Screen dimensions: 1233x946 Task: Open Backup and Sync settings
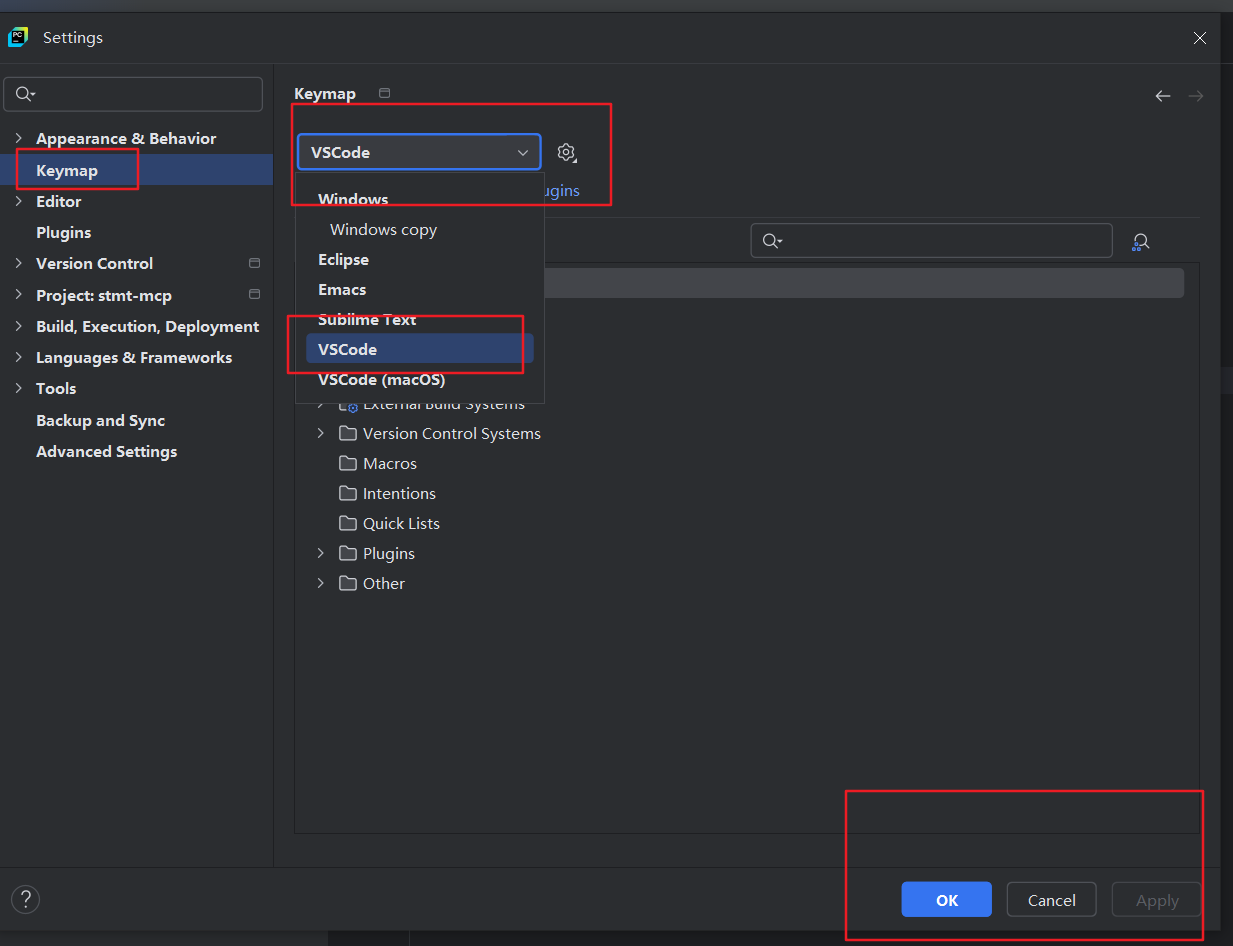[x=136, y=420]
